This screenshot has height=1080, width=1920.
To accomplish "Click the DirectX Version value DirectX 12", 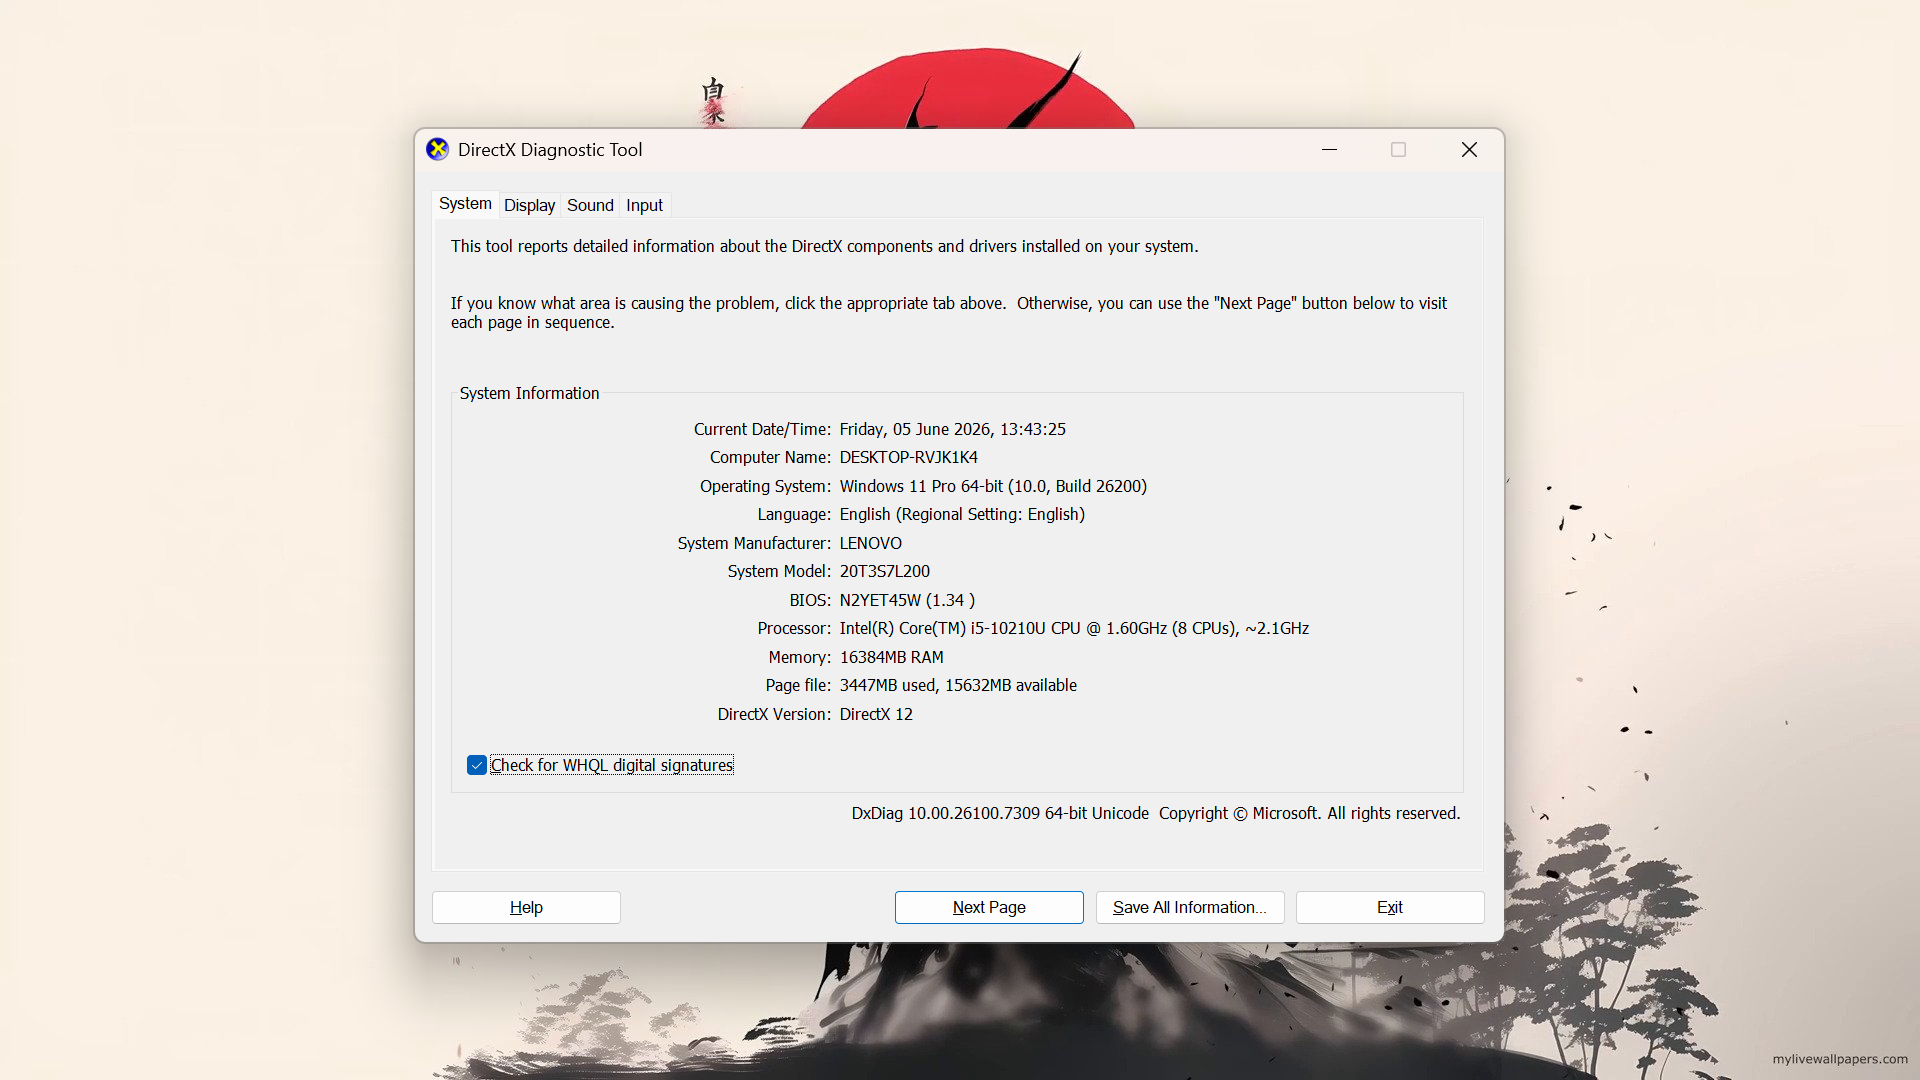I will click(x=876, y=714).
